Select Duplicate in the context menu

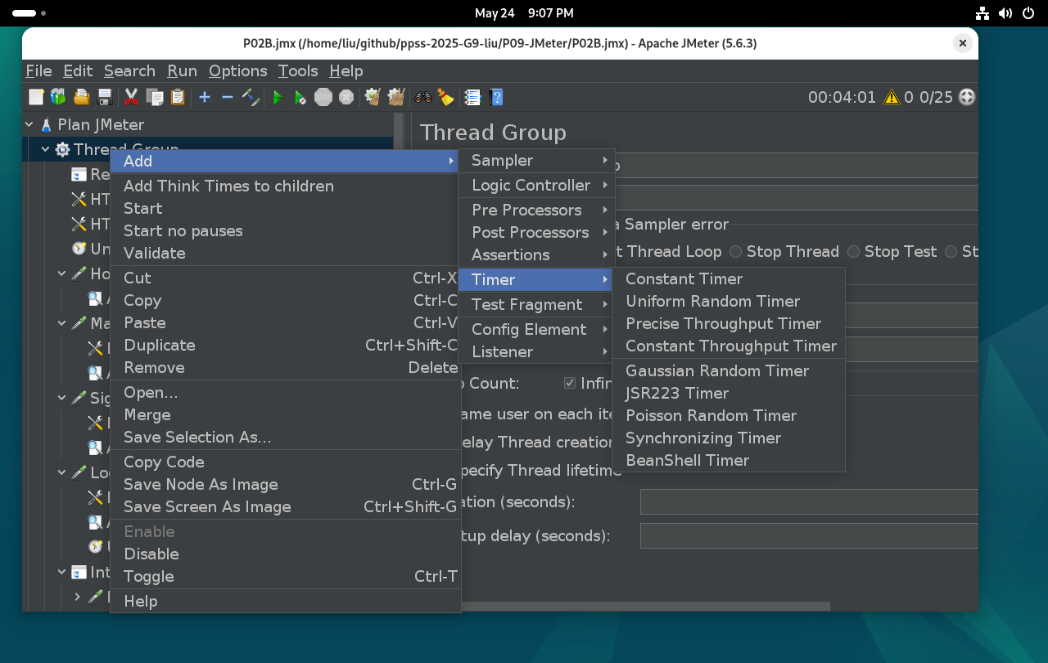[285, 346]
